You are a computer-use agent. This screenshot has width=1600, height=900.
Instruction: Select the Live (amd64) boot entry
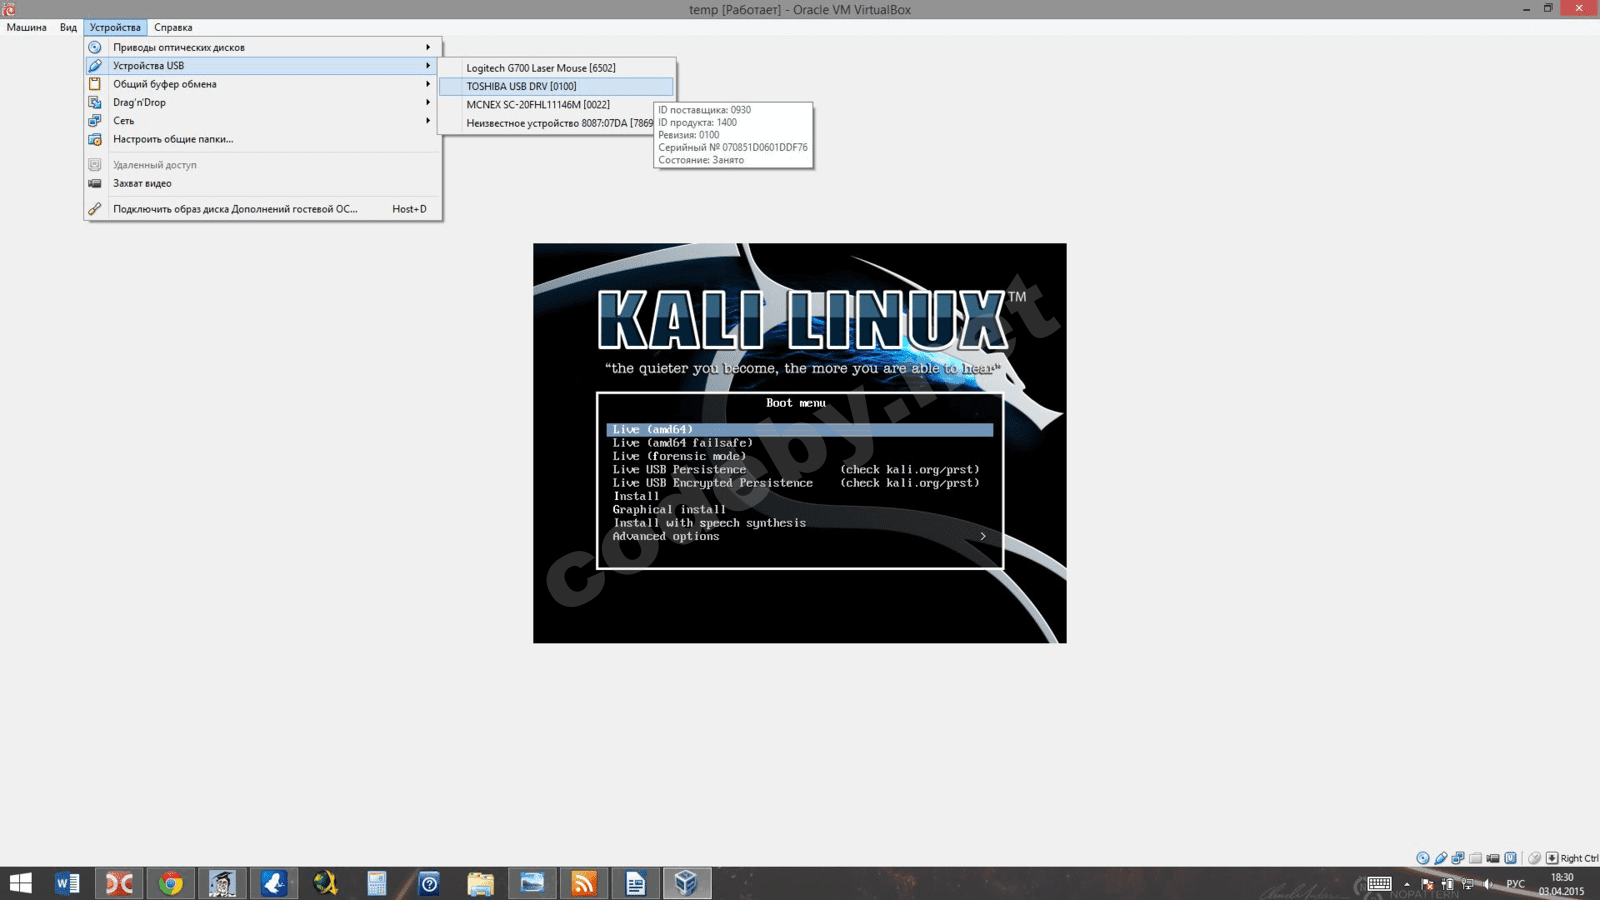pos(800,430)
